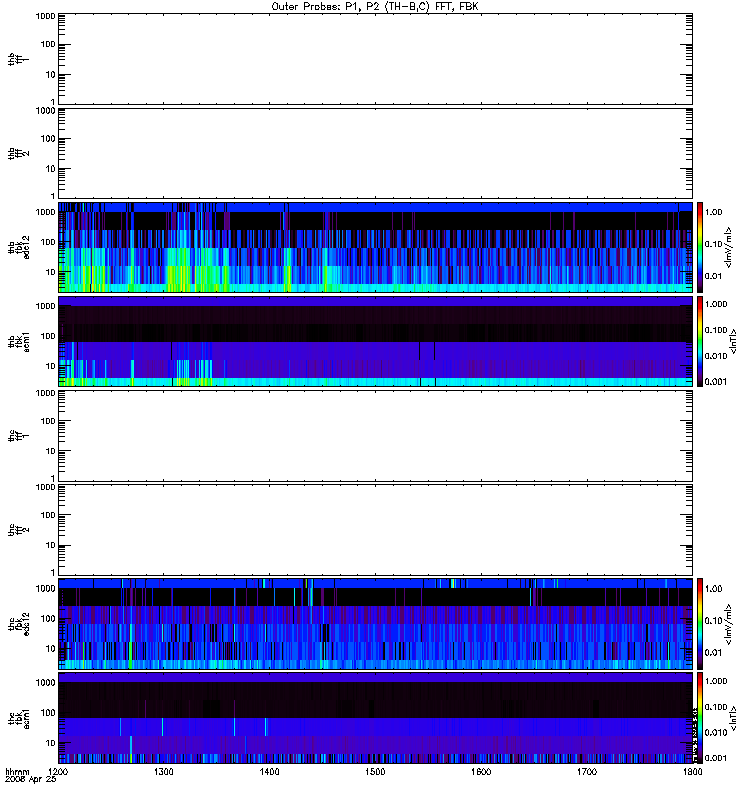Click the "0.100" tick on thc scm1 colorbar
This screenshot has width=750, height=800.
[x=716, y=707]
